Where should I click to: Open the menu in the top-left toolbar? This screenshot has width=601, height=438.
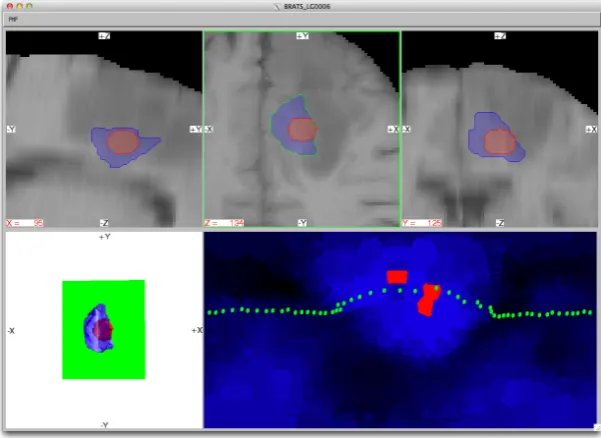(x=13, y=19)
